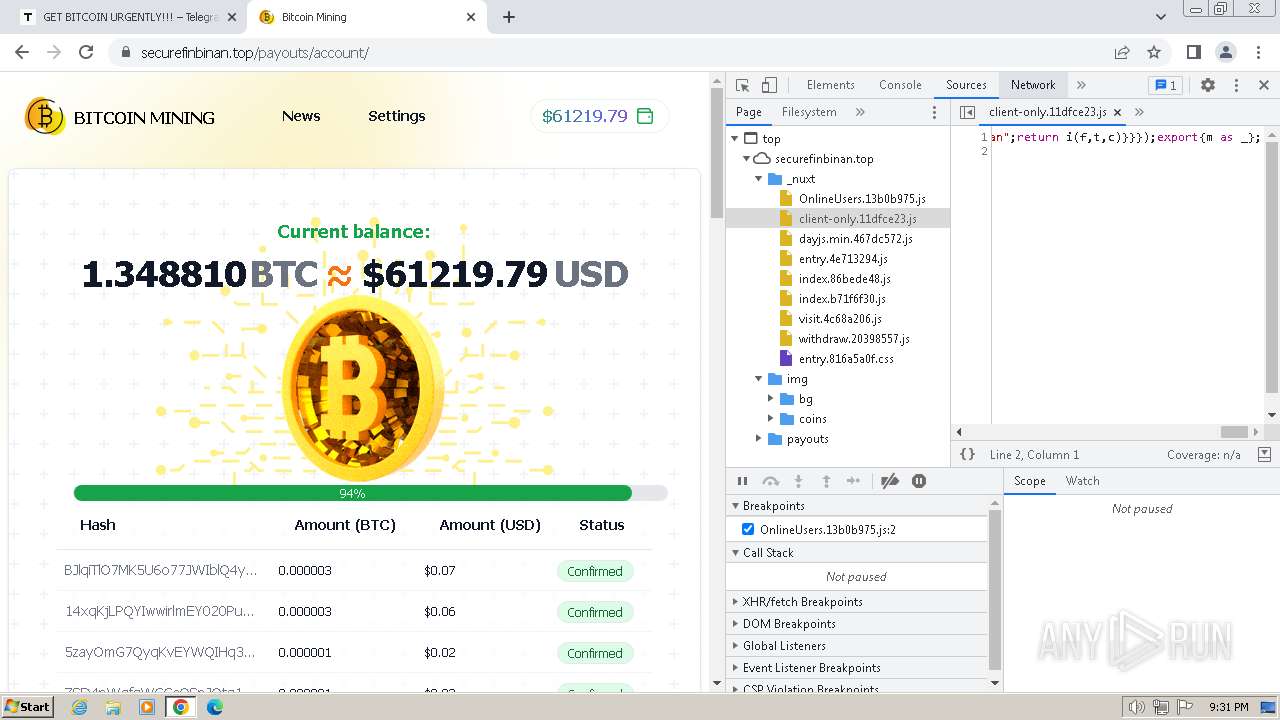Image resolution: width=1280 pixels, height=720 pixels.
Task: Launch Internet Explorer from the taskbar
Action: click(x=80, y=707)
